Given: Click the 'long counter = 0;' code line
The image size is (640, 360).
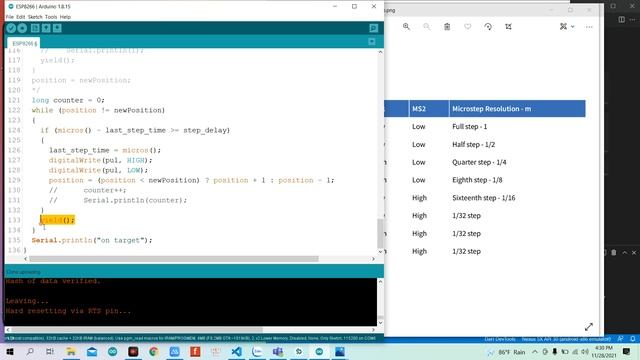Looking at the screenshot, I should click(68, 100).
